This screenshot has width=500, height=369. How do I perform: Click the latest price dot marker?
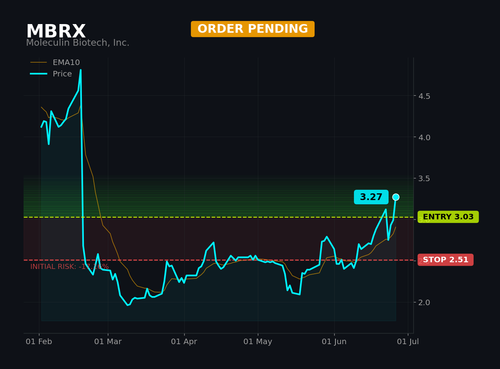(396, 197)
